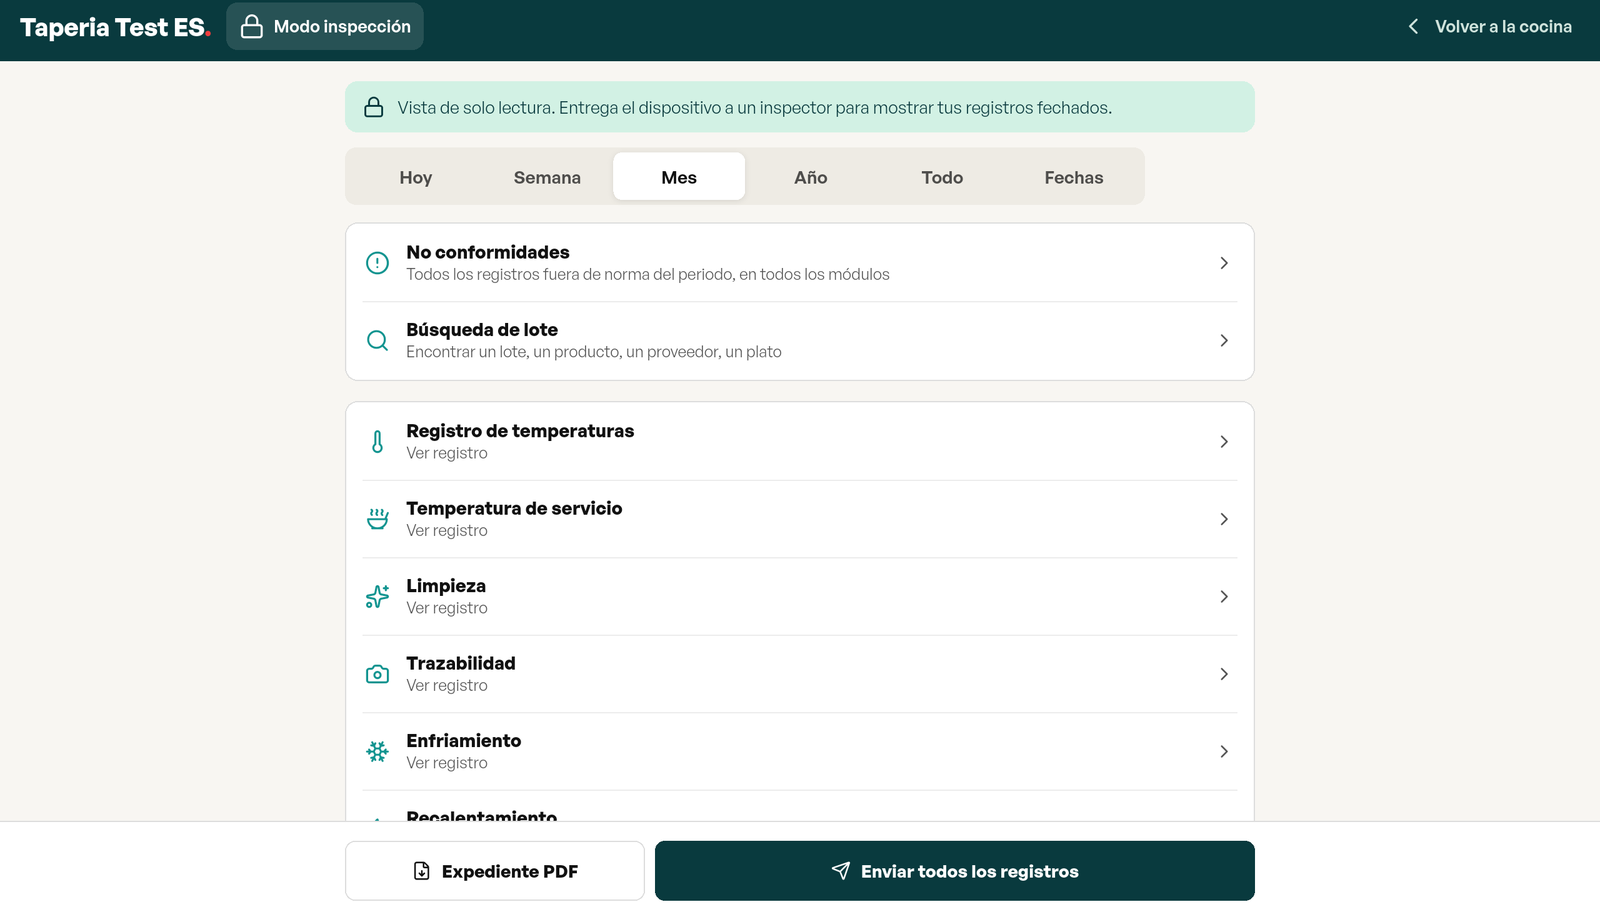Open the Fechas date range tab
The height and width of the screenshot is (912, 1600).
pos(1074,177)
